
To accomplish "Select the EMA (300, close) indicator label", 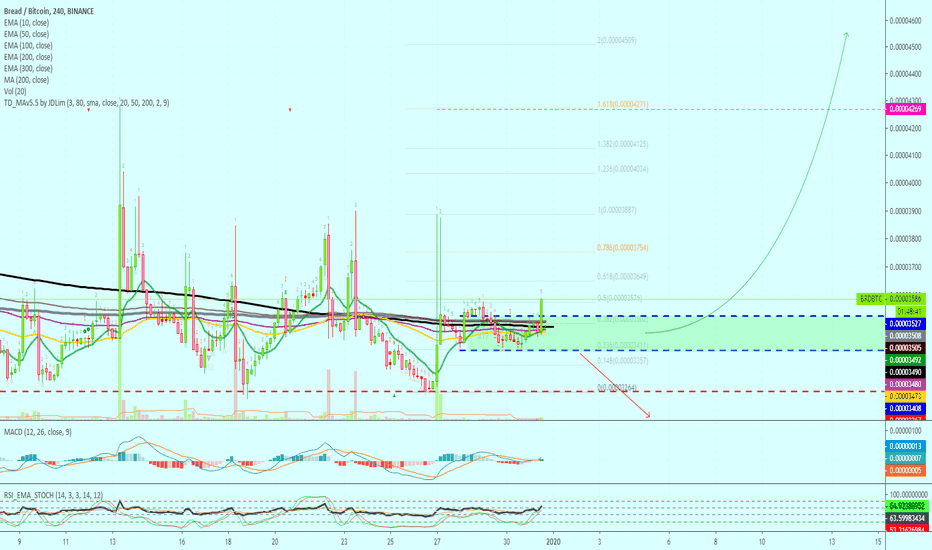I will pos(28,68).
